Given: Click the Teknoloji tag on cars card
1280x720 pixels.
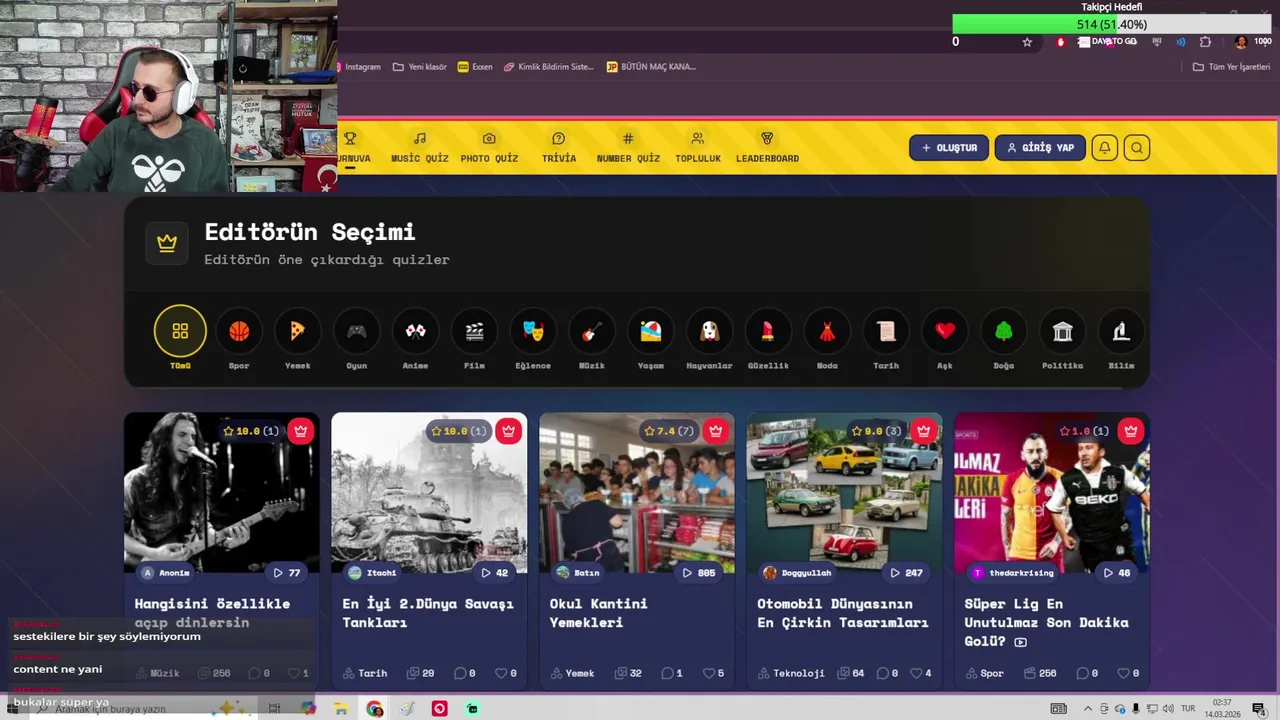Looking at the screenshot, I should [x=791, y=673].
